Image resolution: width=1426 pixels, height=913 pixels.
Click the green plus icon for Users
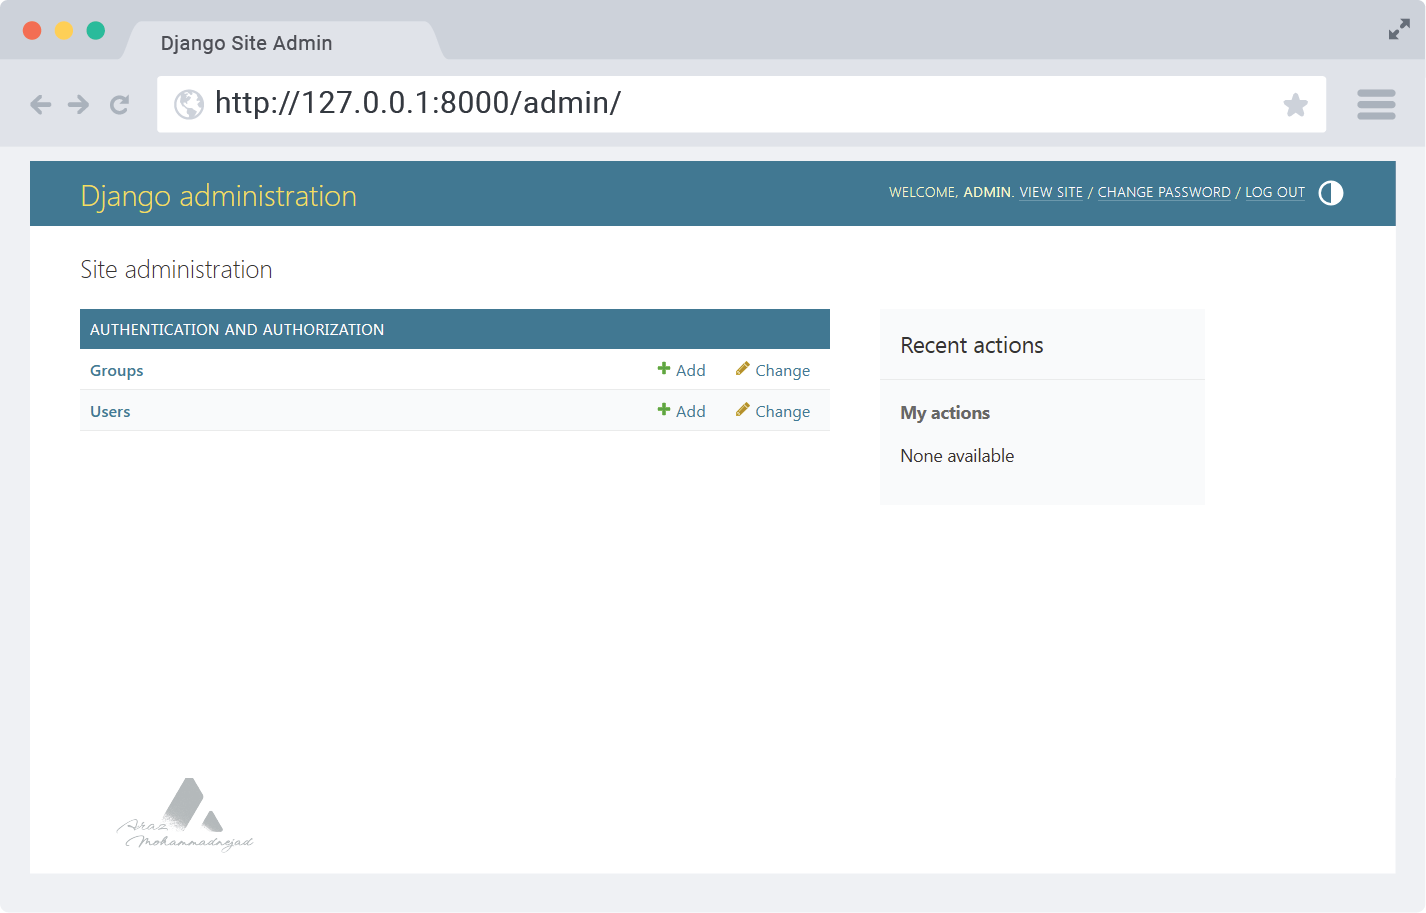pyautogui.click(x=664, y=410)
